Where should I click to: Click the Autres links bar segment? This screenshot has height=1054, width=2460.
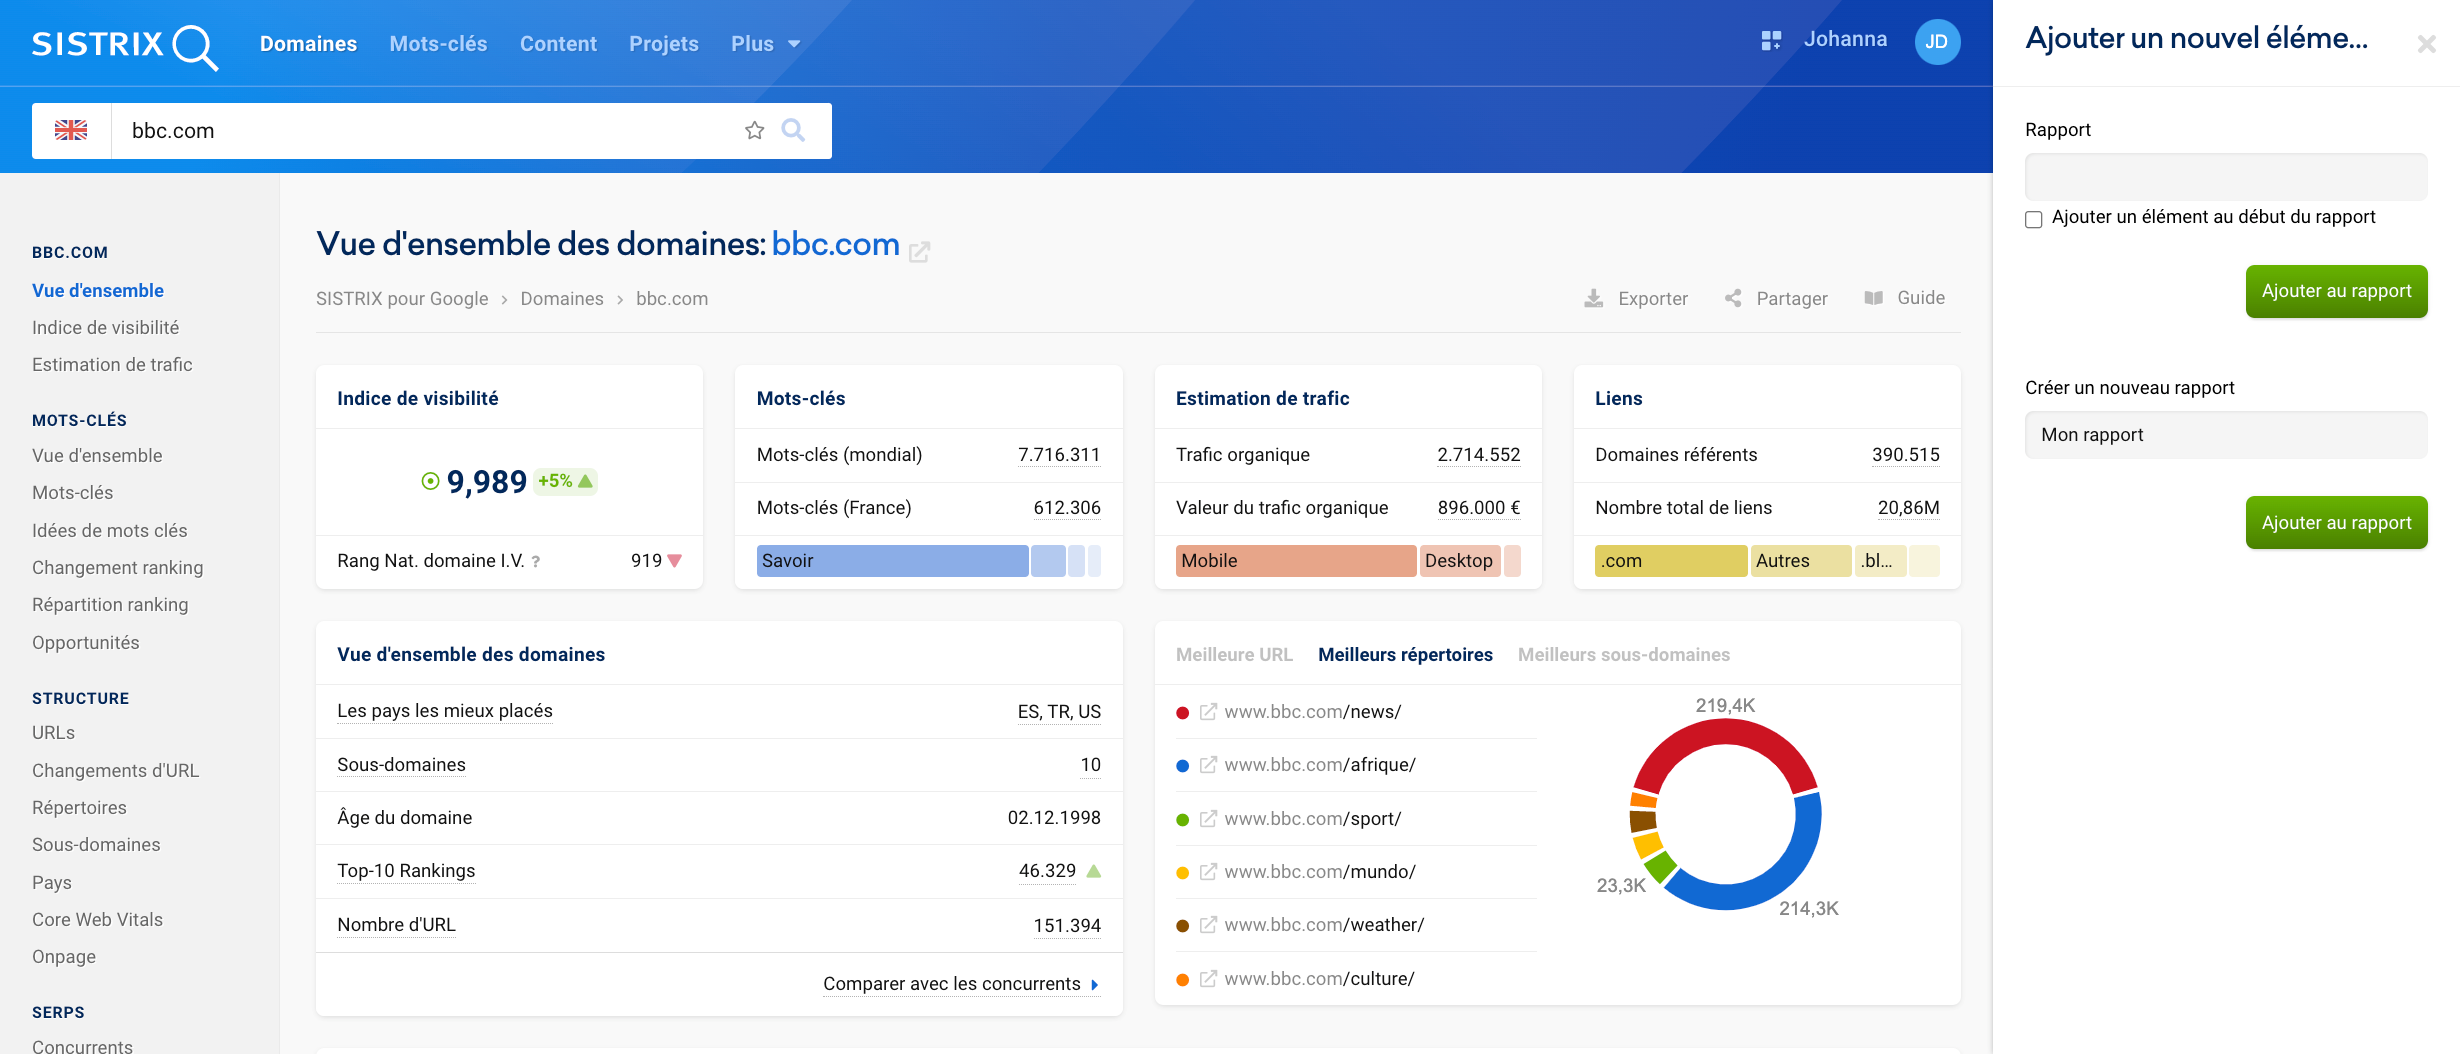[1801, 561]
